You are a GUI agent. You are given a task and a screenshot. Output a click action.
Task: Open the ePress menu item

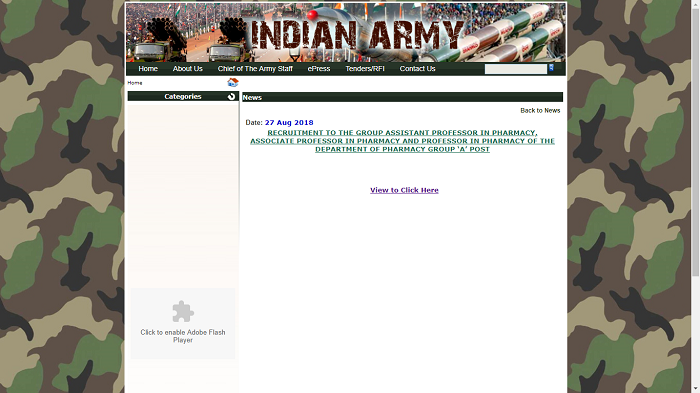[x=319, y=69]
